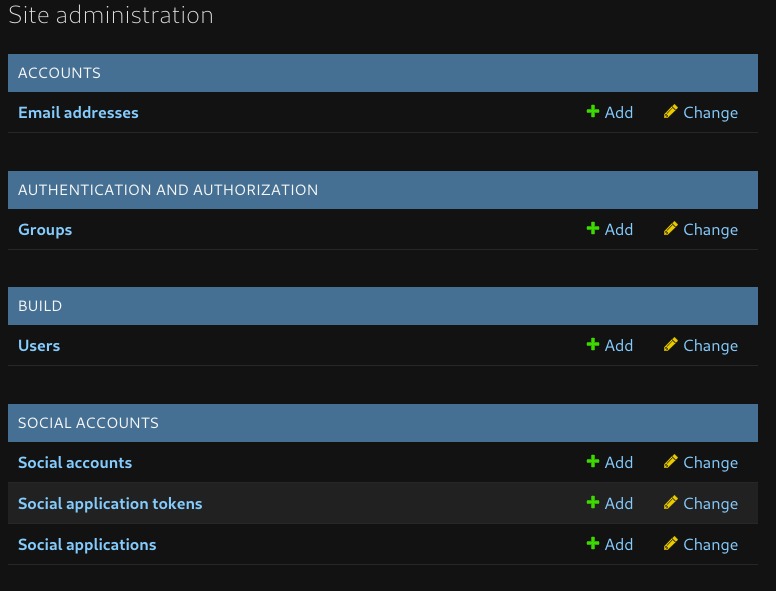Click the pencil icon in Social accounts row

click(671, 461)
